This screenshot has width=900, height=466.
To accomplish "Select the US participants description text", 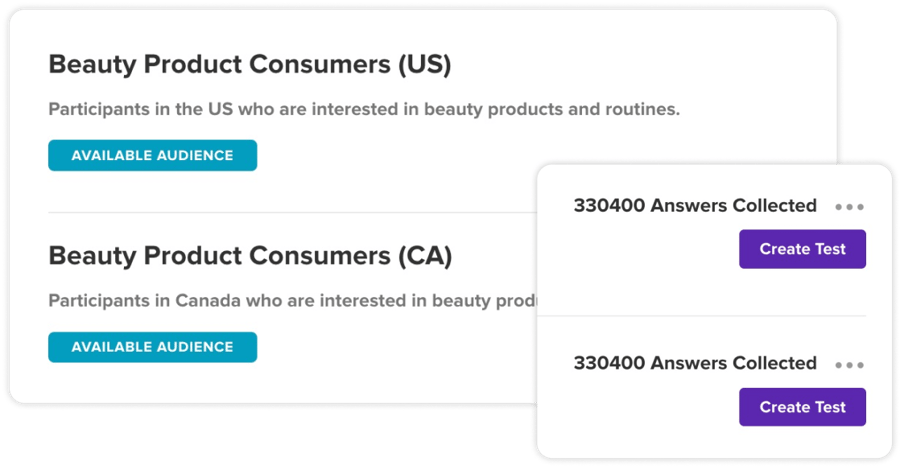I will pos(364,109).
